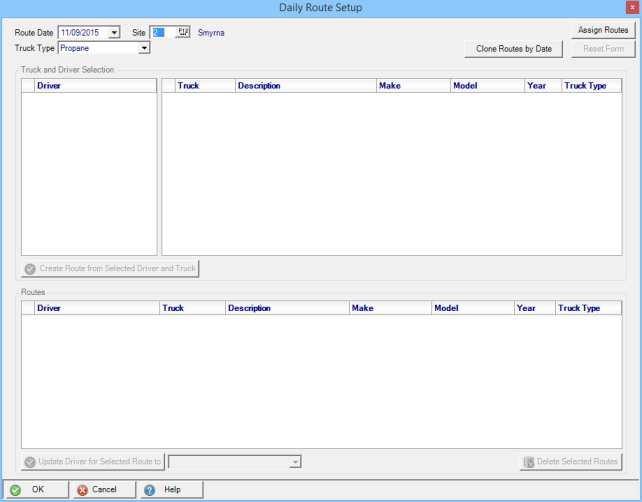Image resolution: width=642 pixels, height=502 pixels.
Task: Click the Site number input field
Action: pyautogui.click(x=161, y=32)
